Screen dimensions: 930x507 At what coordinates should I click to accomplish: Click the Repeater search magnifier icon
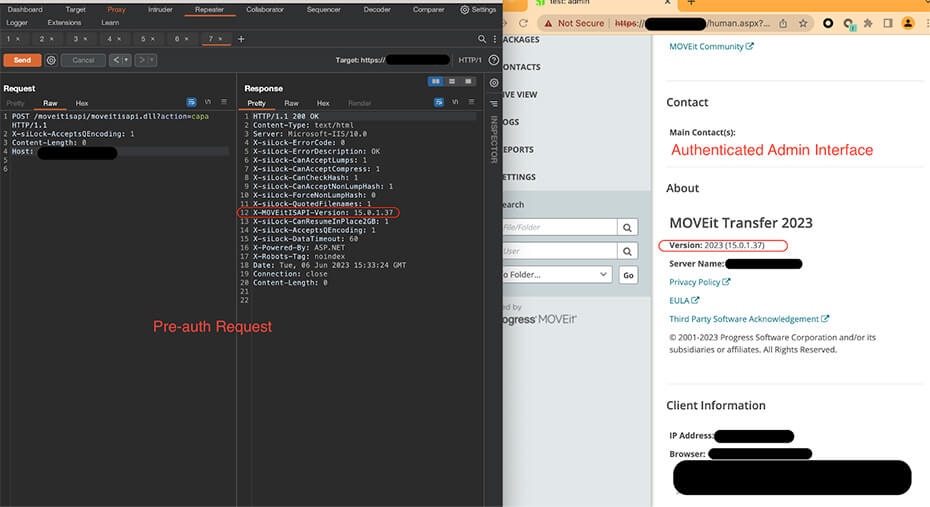[483, 39]
